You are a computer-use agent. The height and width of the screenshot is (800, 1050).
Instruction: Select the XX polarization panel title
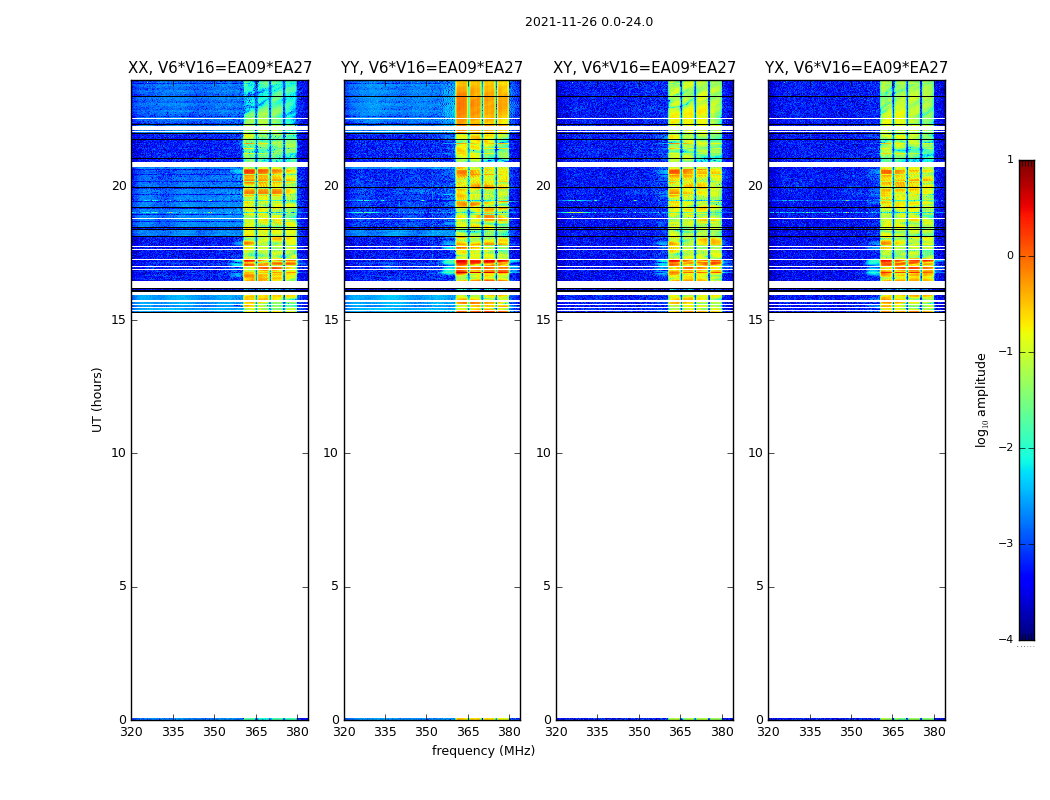point(219,68)
